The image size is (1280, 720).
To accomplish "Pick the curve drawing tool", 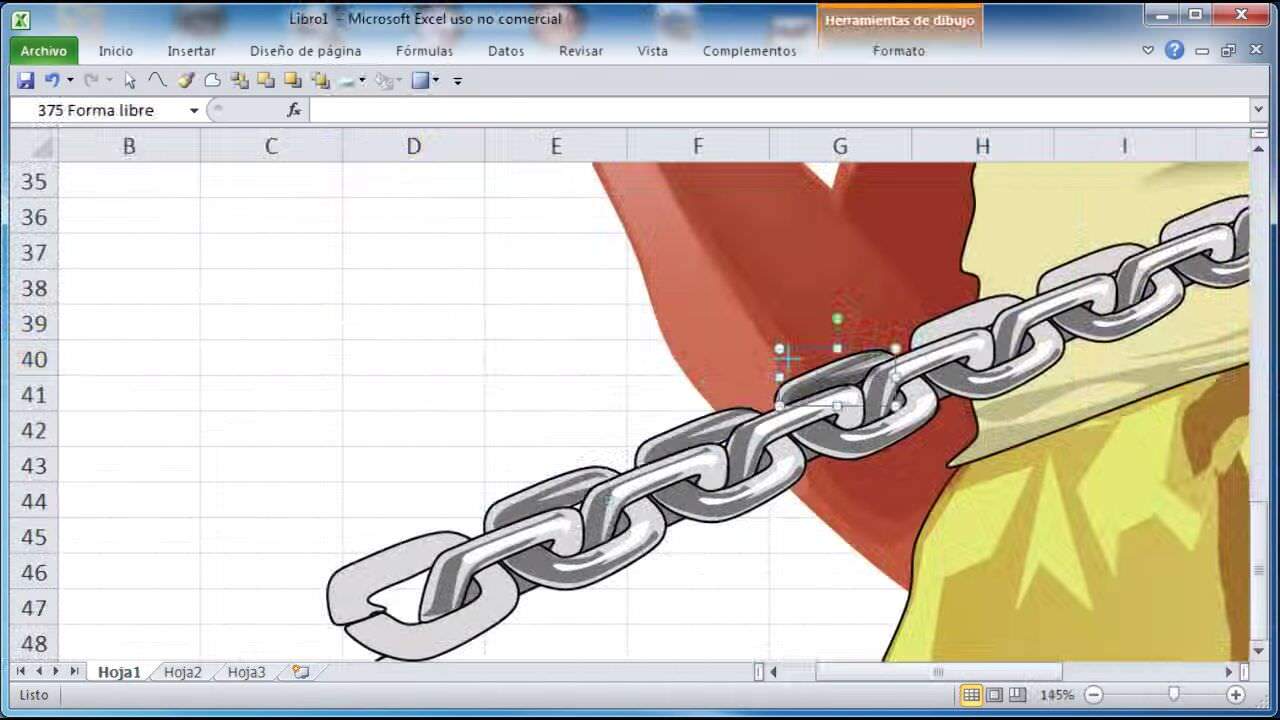I will 157,81.
